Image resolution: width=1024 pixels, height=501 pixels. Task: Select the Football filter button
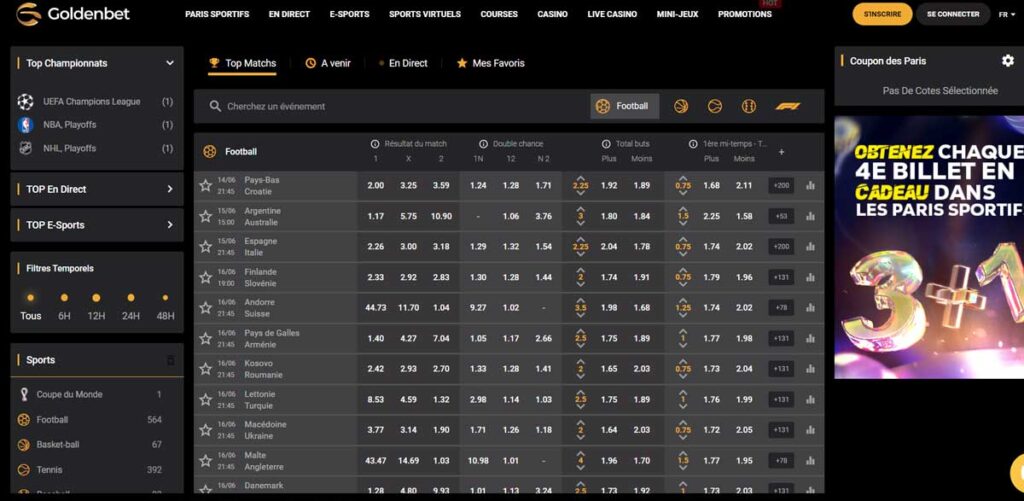pos(625,106)
